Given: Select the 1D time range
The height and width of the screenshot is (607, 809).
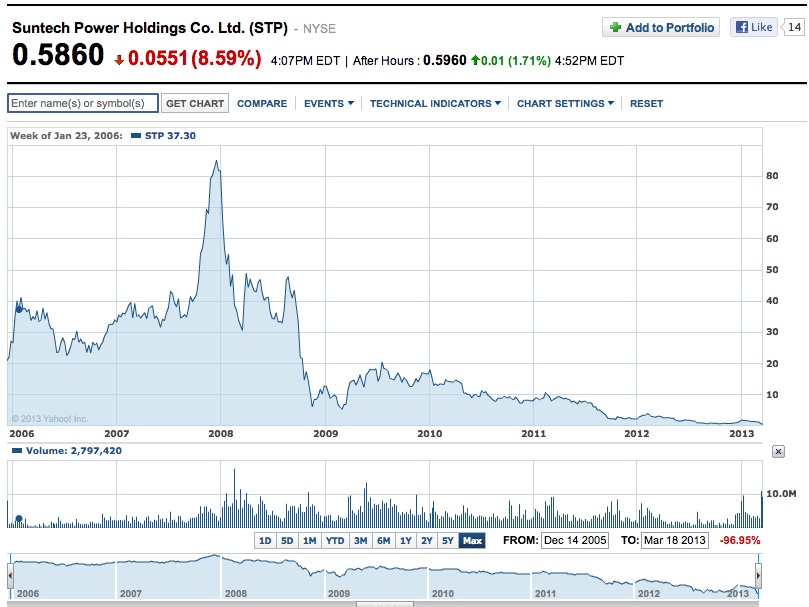Looking at the screenshot, I should [x=265, y=541].
